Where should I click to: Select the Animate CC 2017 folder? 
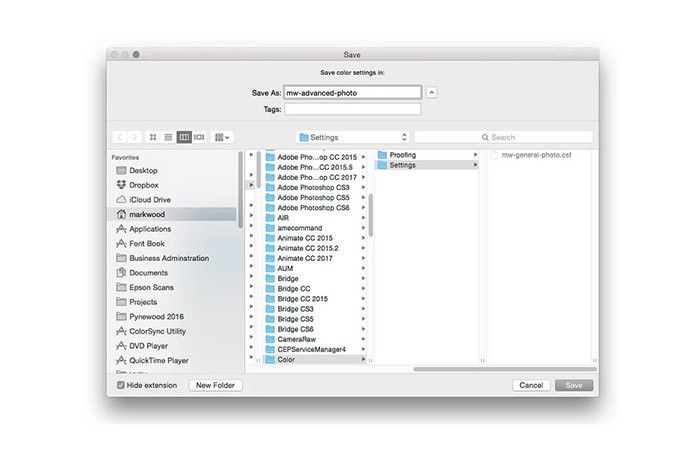[315, 258]
